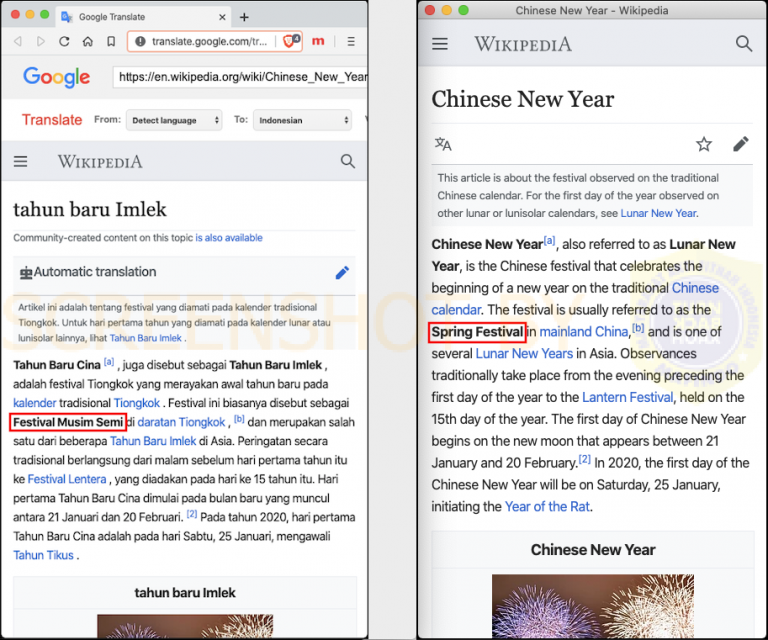Viewport: 768px width, 640px height.
Task: Open a new browser tab
Action: [x=244, y=18]
